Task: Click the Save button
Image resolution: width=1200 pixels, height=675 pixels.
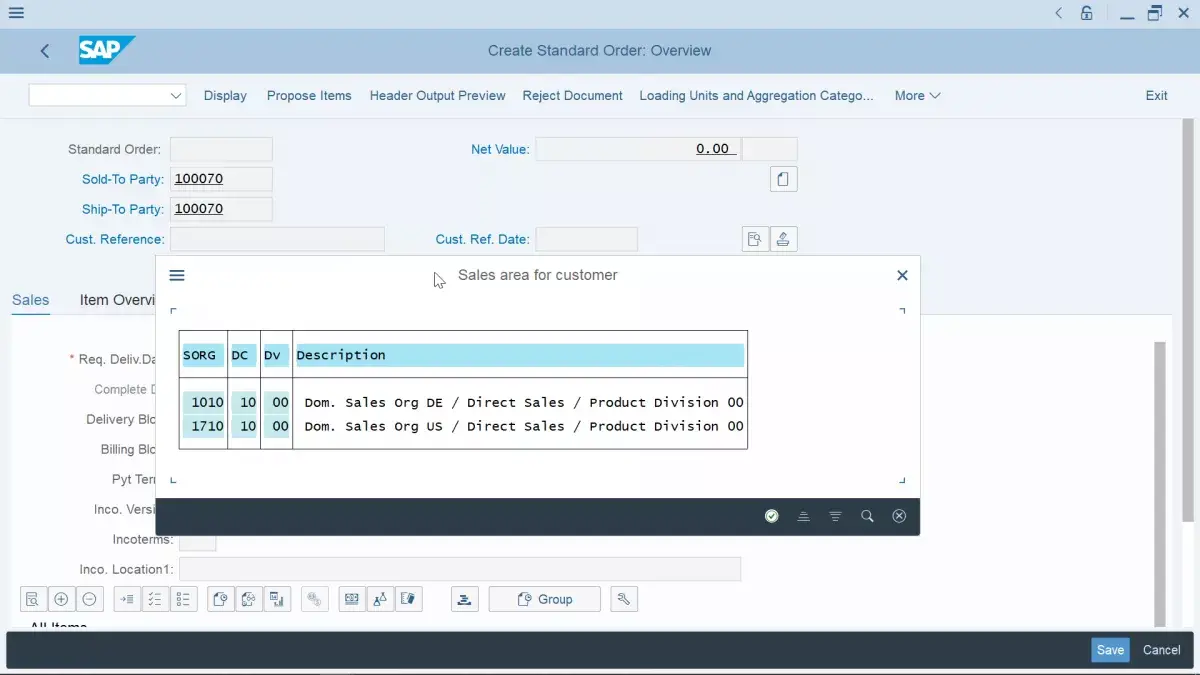Action: pos(1110,650)
